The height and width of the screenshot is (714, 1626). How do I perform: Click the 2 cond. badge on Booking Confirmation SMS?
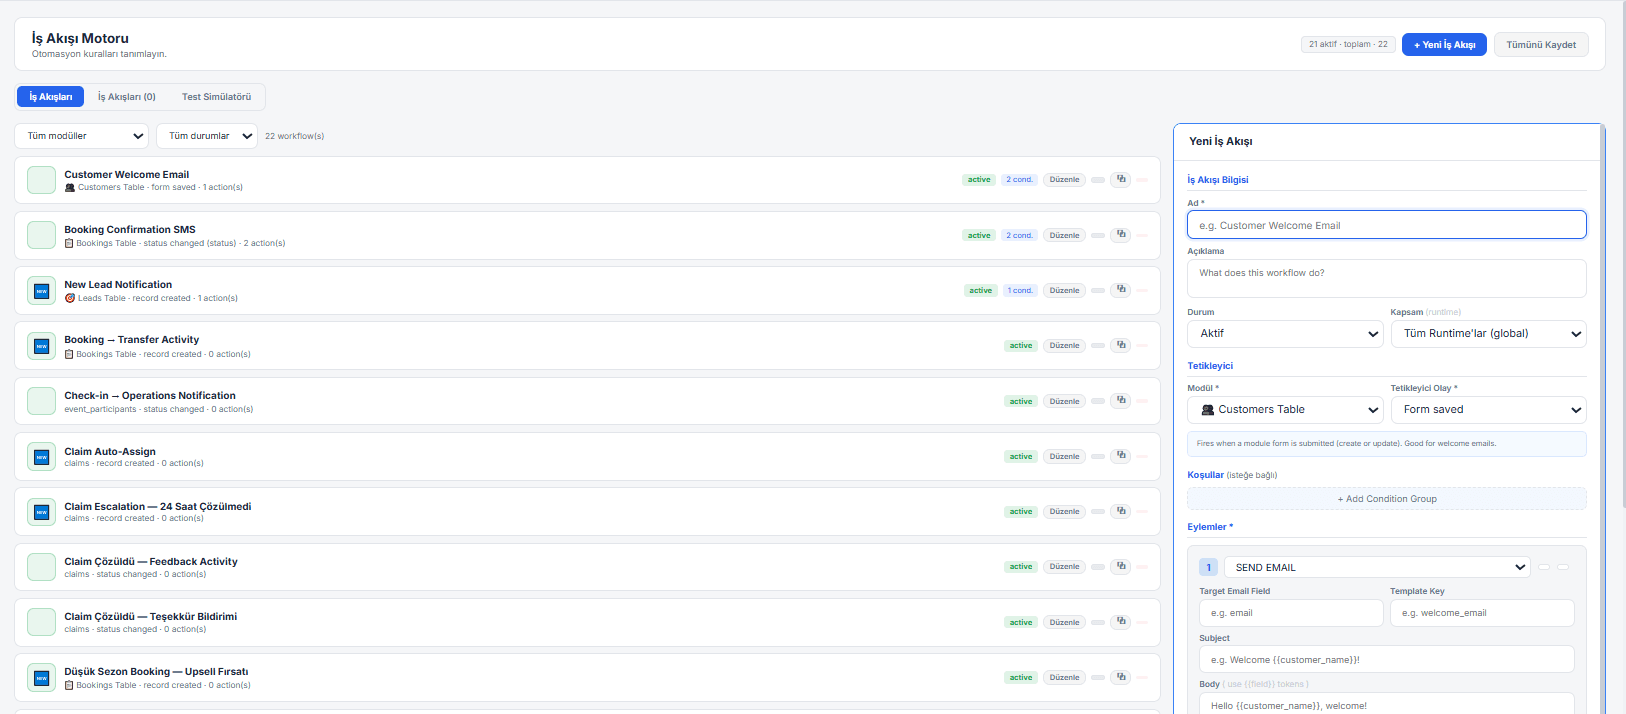coord(1020,235)
